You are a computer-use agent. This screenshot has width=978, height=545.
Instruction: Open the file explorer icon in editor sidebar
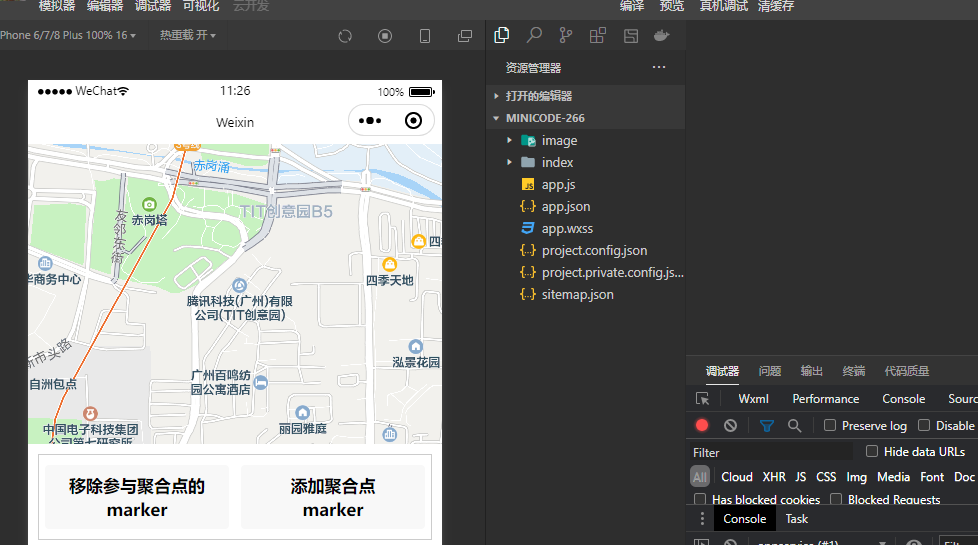pos(501,36)
